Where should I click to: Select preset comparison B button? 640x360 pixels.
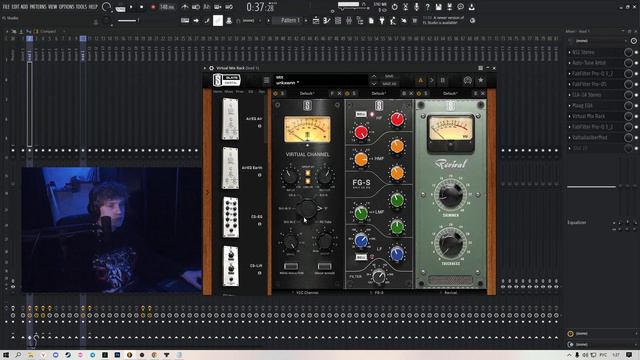click(x=442, y=80)
